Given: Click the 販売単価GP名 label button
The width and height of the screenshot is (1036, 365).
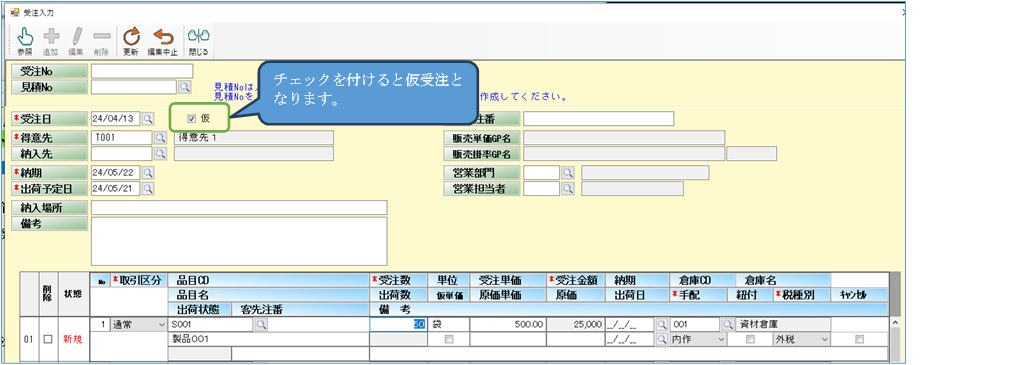Looking at the screenshot, I should coord(481,138).
